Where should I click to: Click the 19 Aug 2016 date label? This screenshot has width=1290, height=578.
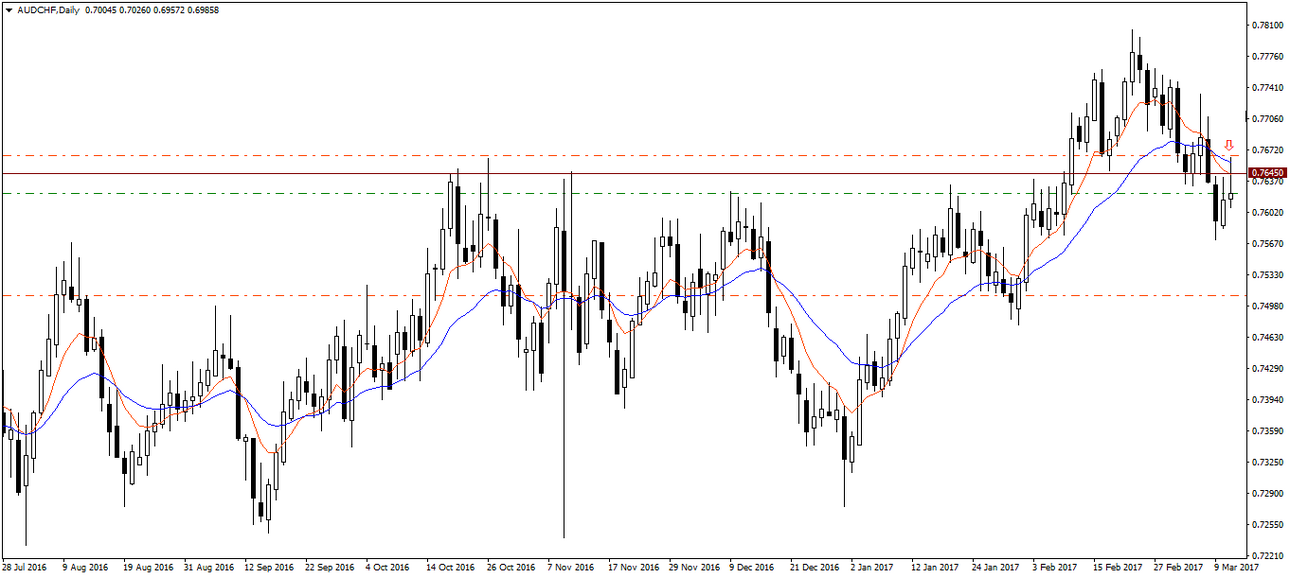click(x=146, y=567)
